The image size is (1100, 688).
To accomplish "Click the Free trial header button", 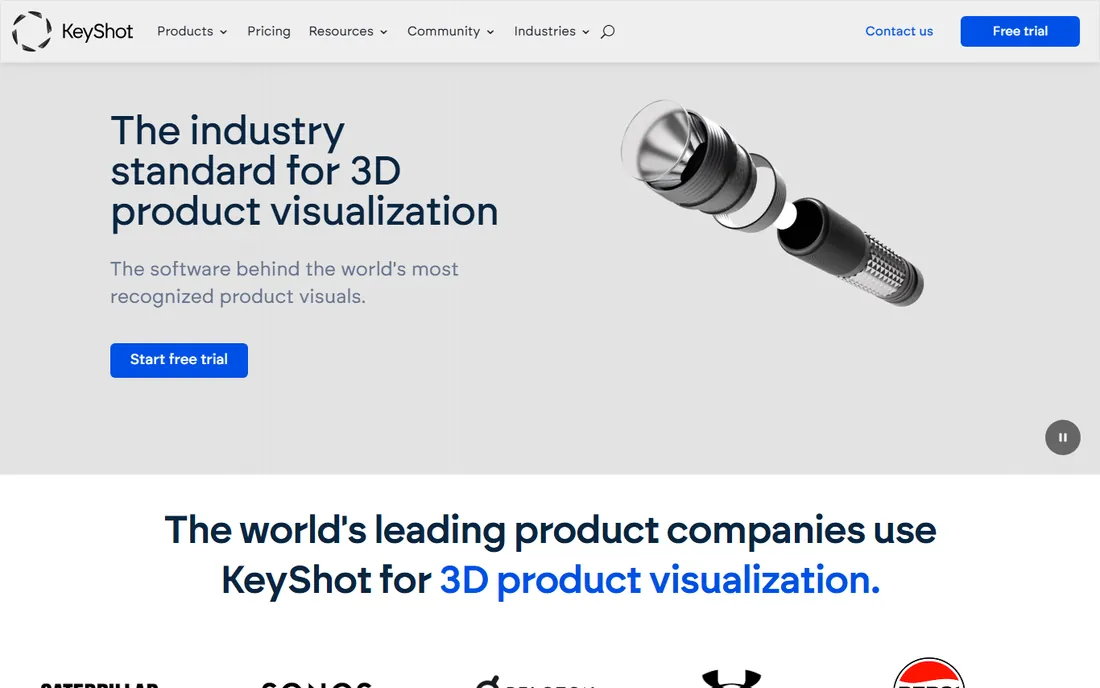I will click(x=1019, y=32).
